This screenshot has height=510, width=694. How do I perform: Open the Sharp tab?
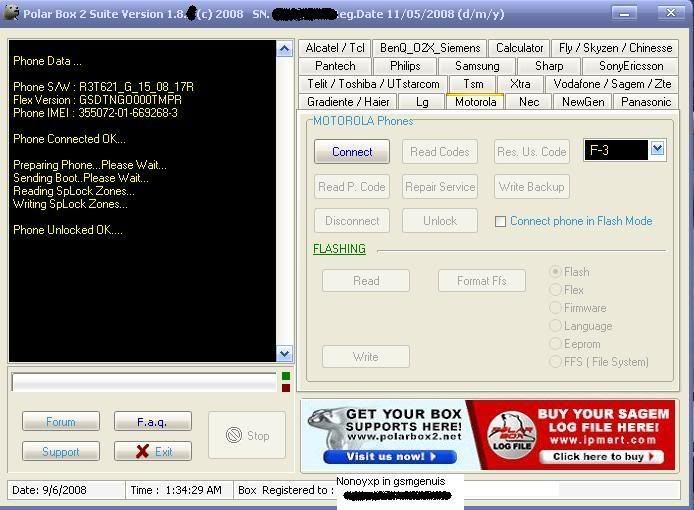[x=549, y=66]
